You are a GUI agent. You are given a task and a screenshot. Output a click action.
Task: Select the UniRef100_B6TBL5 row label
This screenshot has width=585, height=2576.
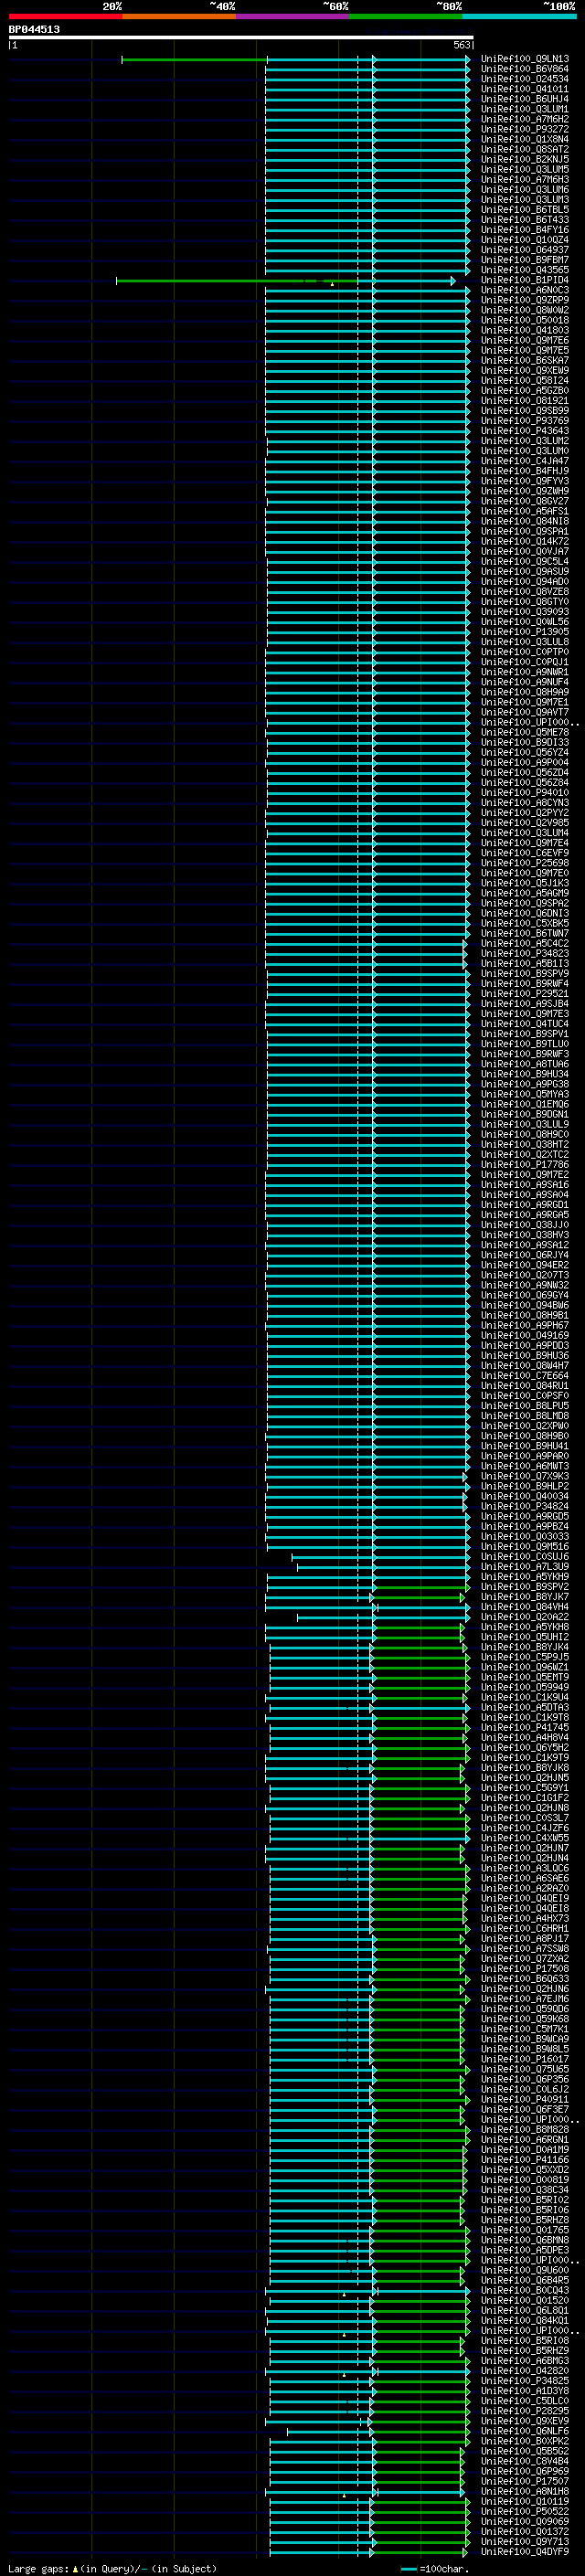[524, 210]
